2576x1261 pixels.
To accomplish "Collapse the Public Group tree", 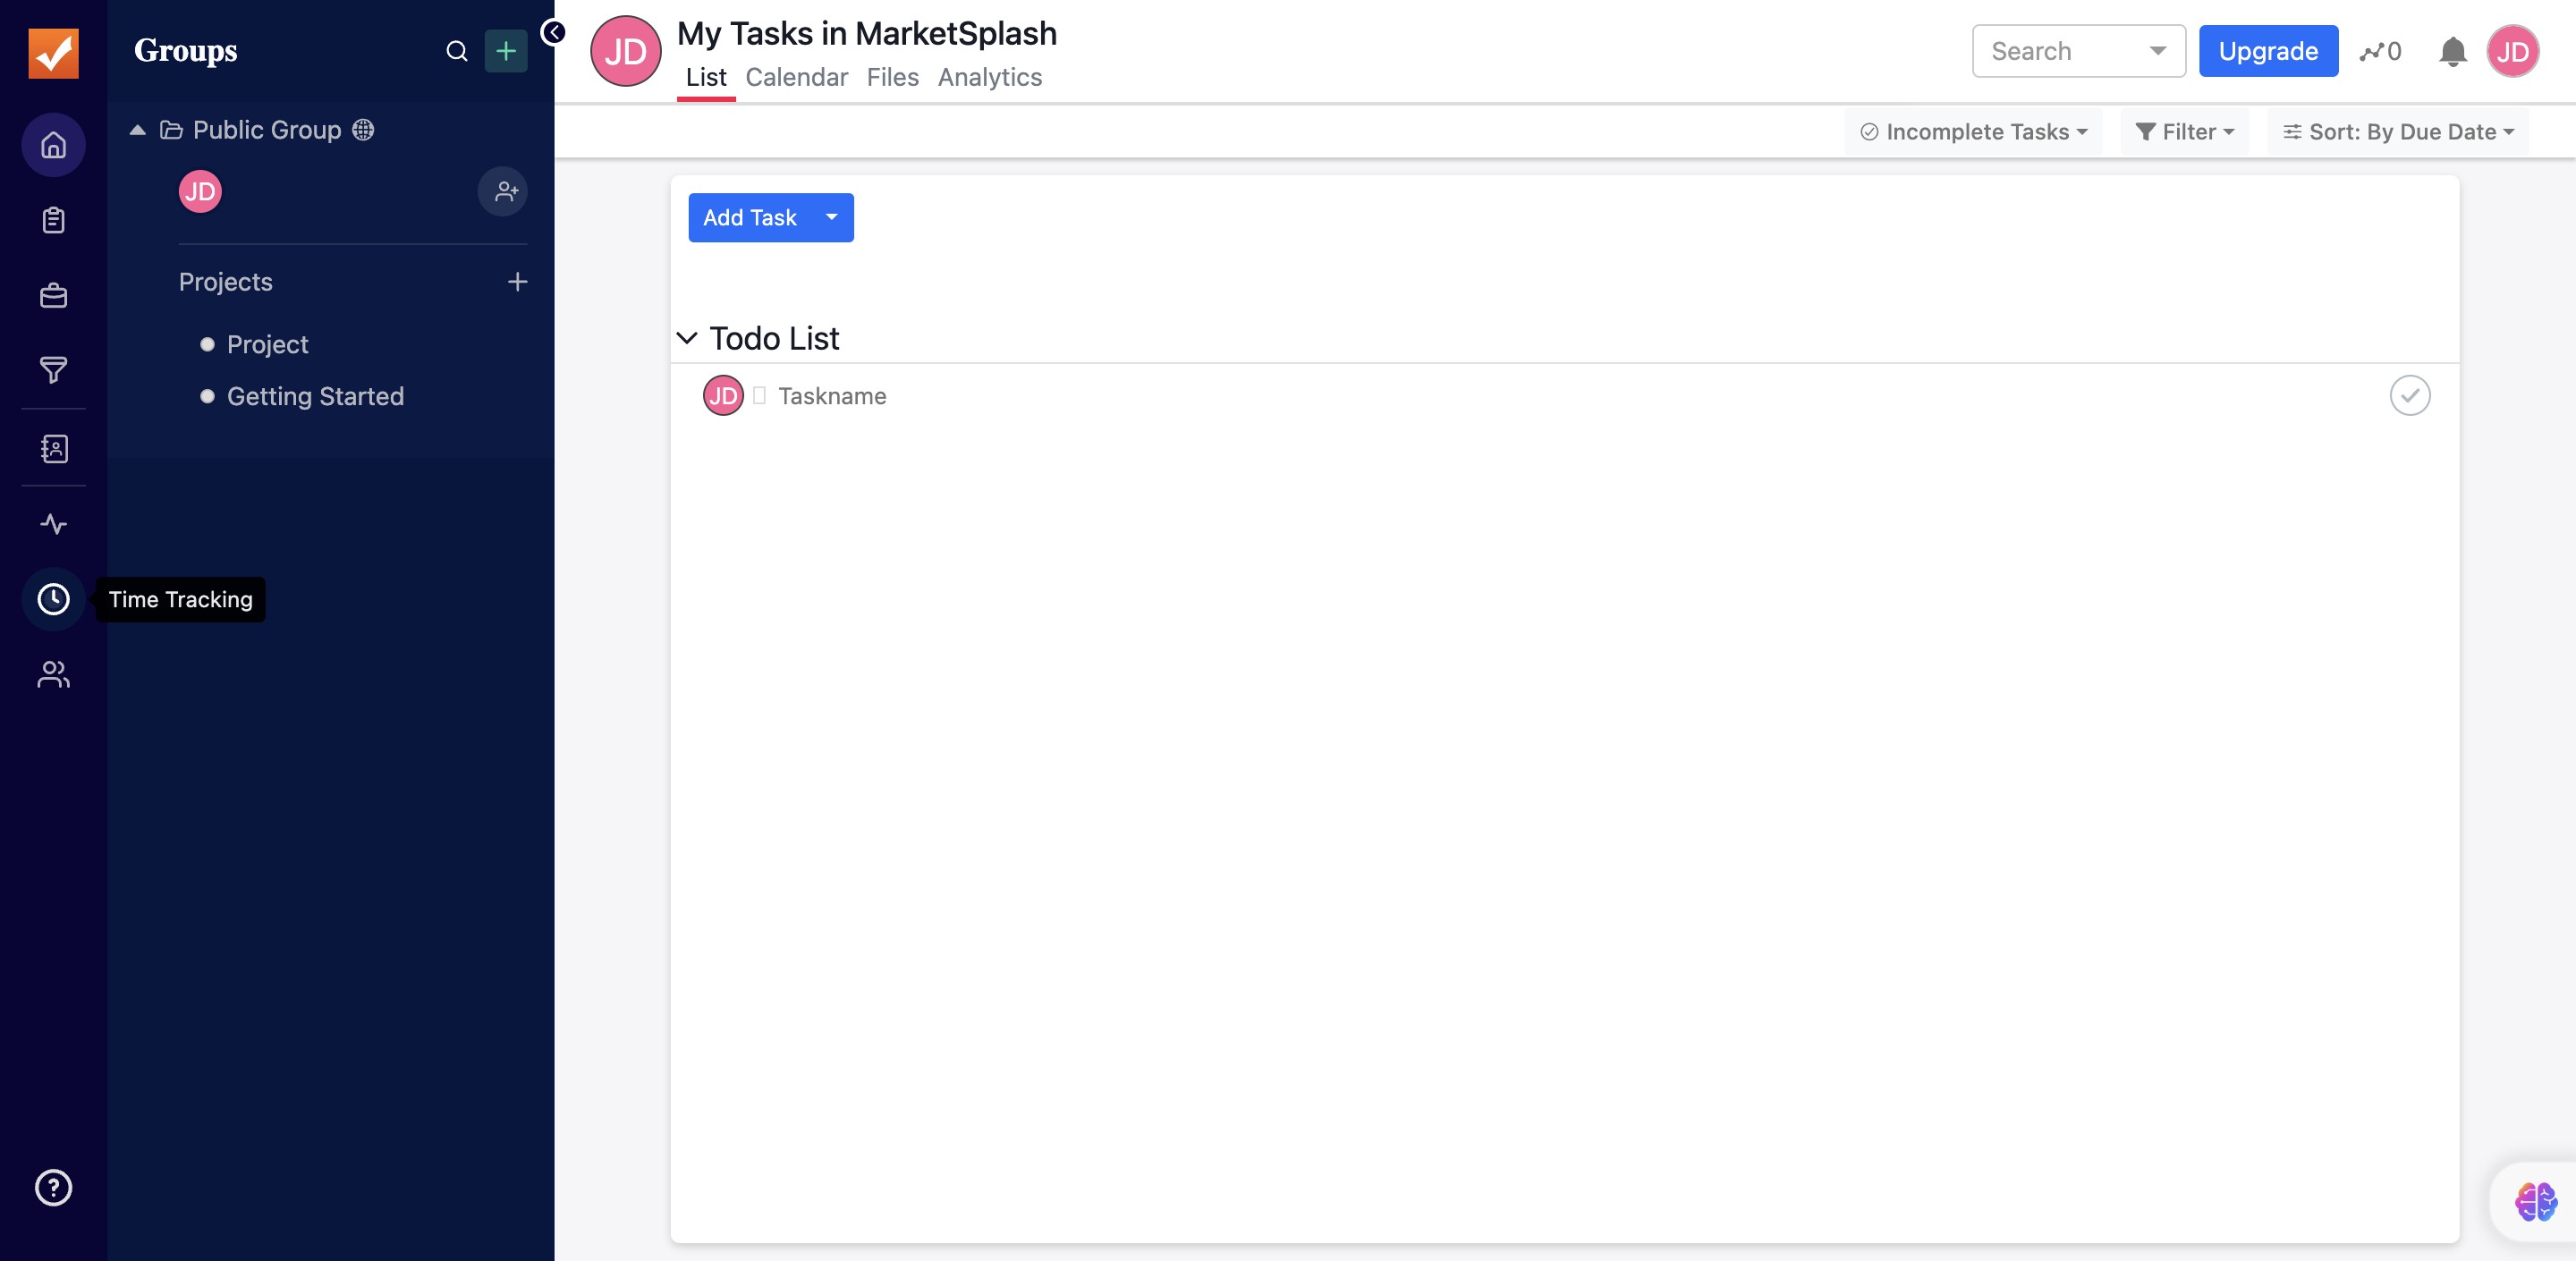I will (x=138, y=130).
